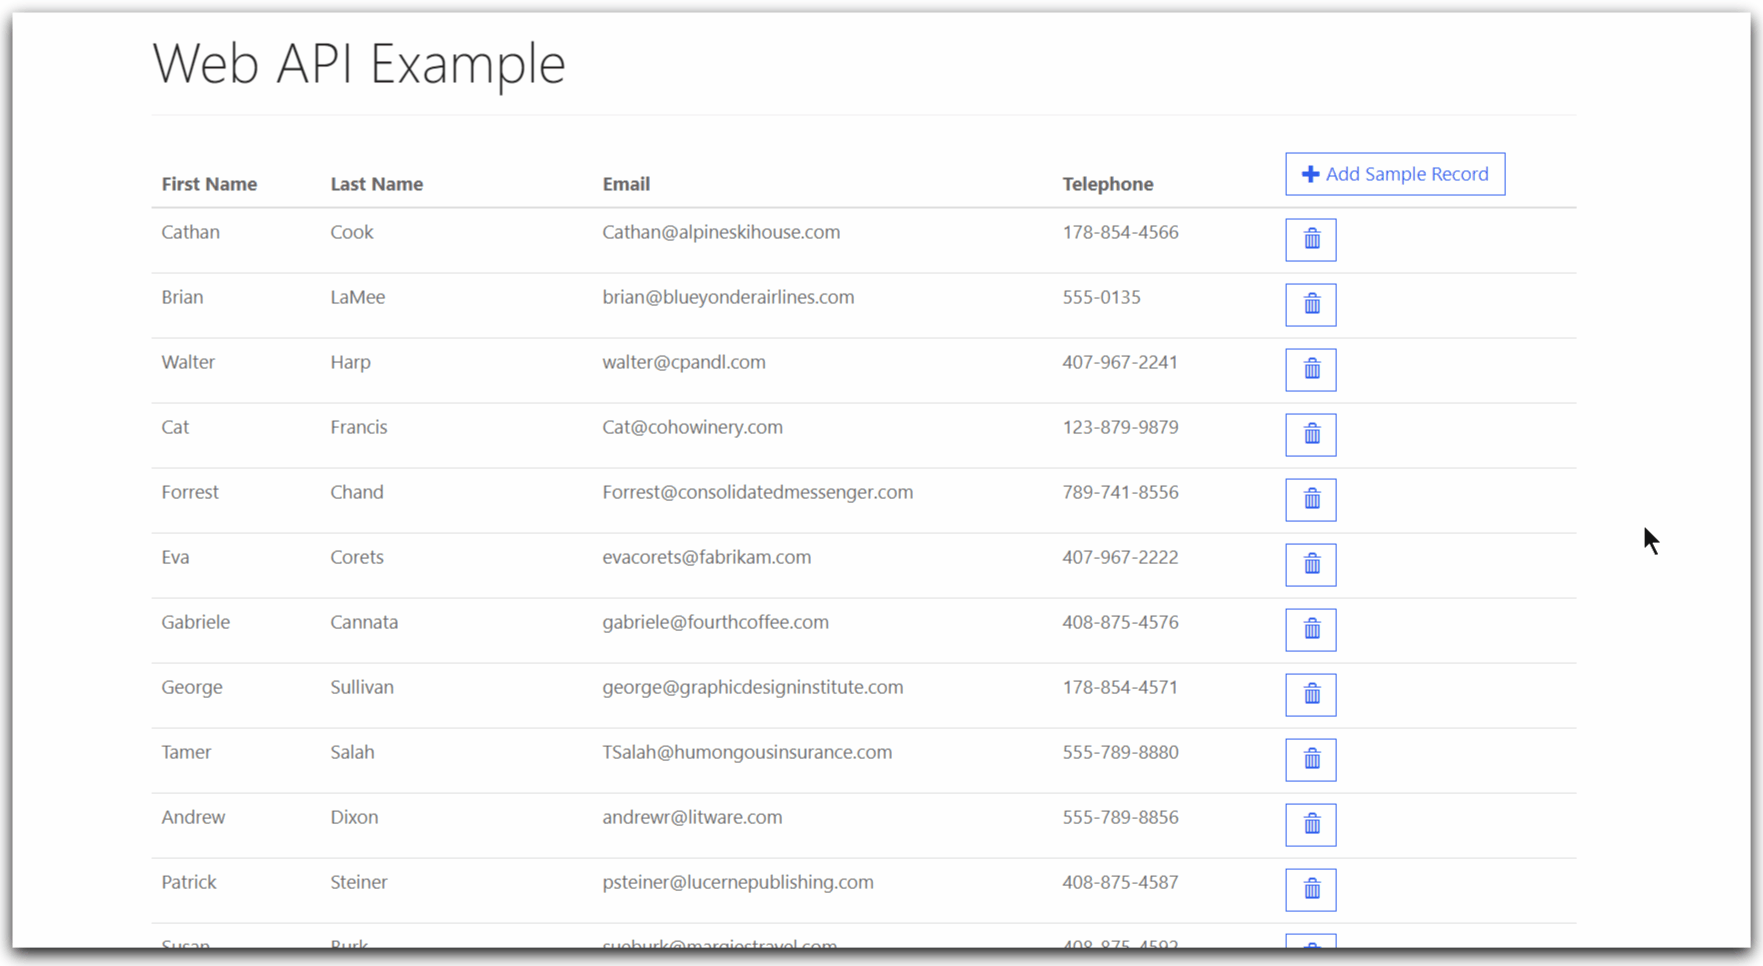Click the Web API Example page heading
Viewport: 1763px width, 966px height.
coord(359,64)
